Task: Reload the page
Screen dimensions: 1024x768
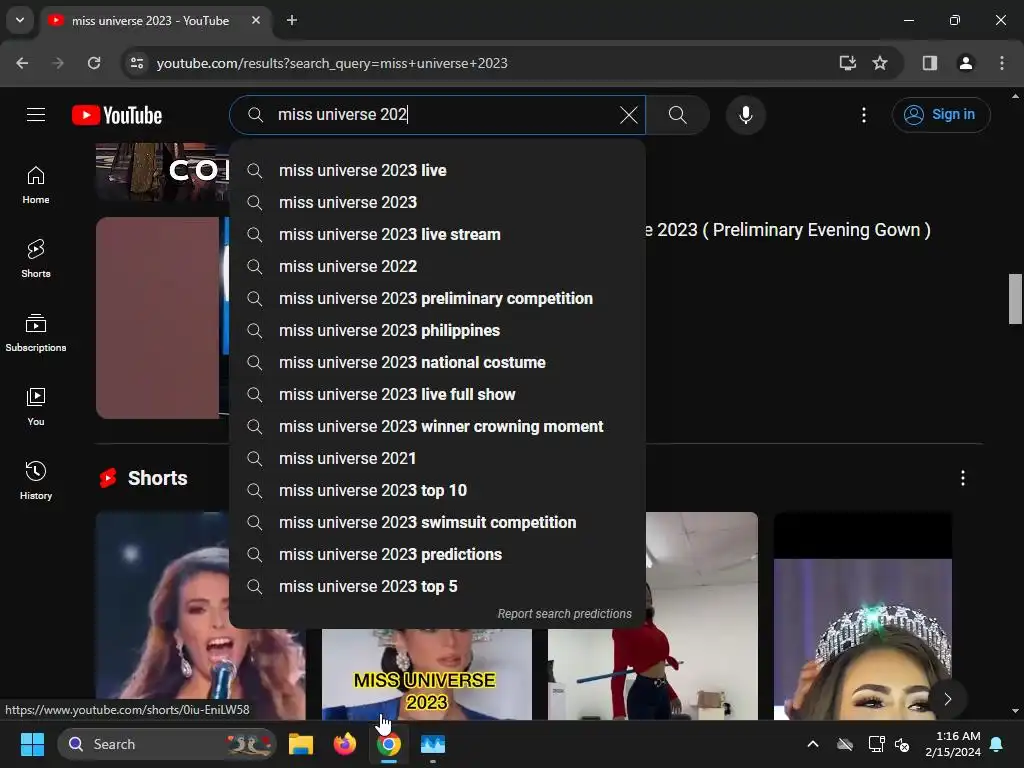Action: pos(94,63)
